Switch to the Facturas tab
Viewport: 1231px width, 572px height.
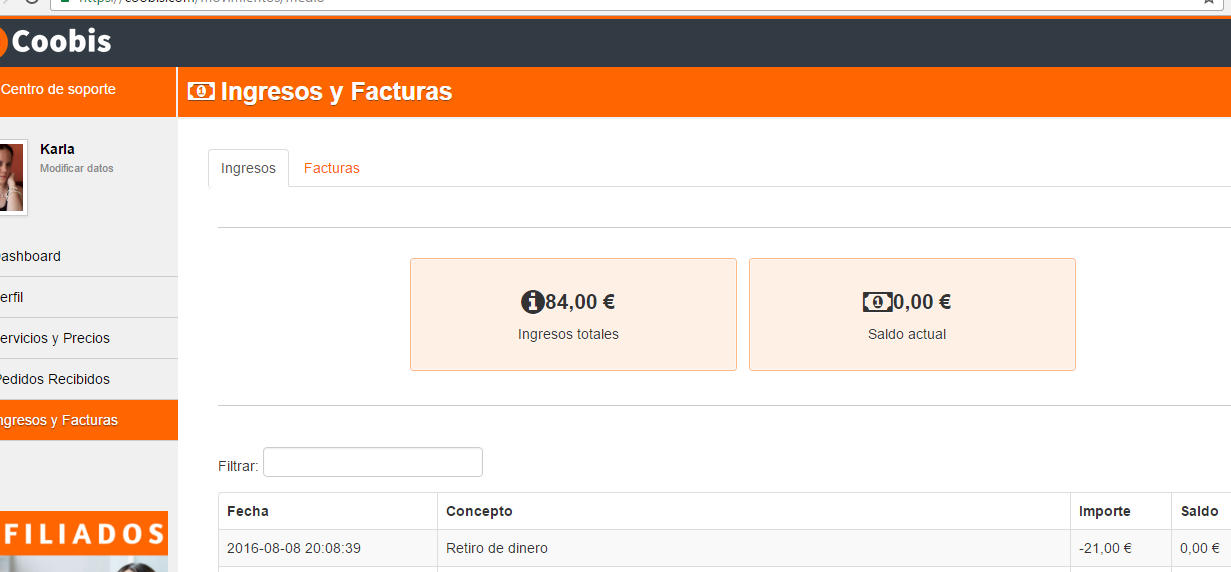(331, 168)
